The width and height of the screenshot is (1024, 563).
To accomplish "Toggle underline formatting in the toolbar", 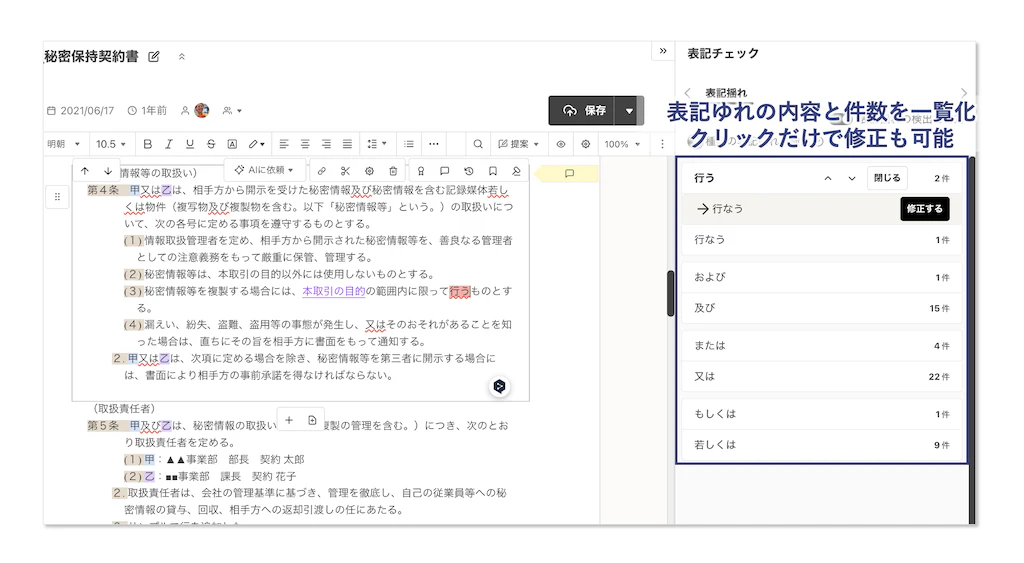I will [190, 144].
